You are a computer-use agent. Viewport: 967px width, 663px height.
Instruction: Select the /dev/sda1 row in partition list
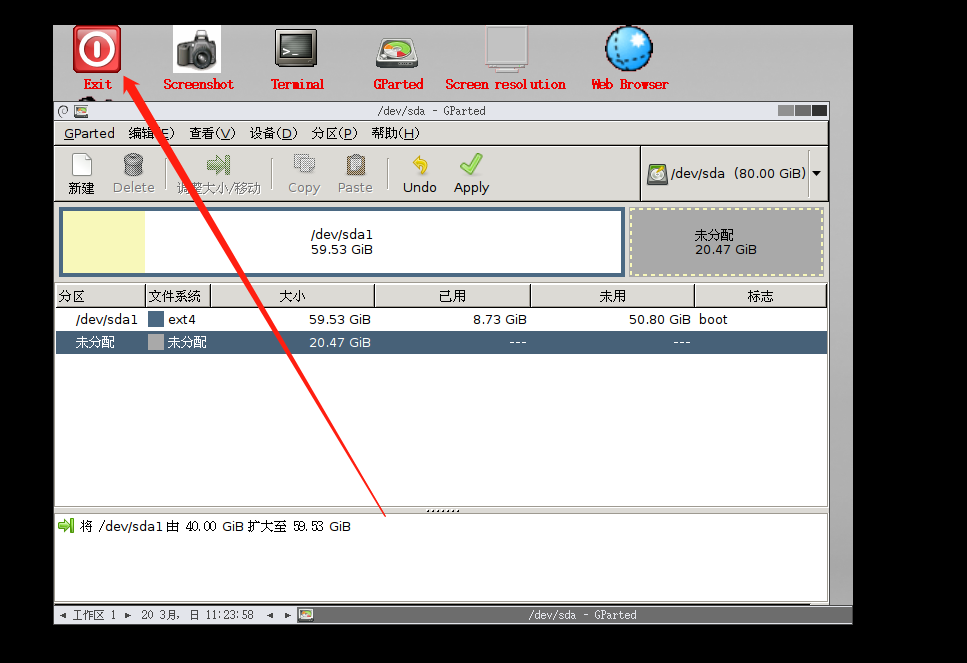pyautogui.click(x=441, y=319)
